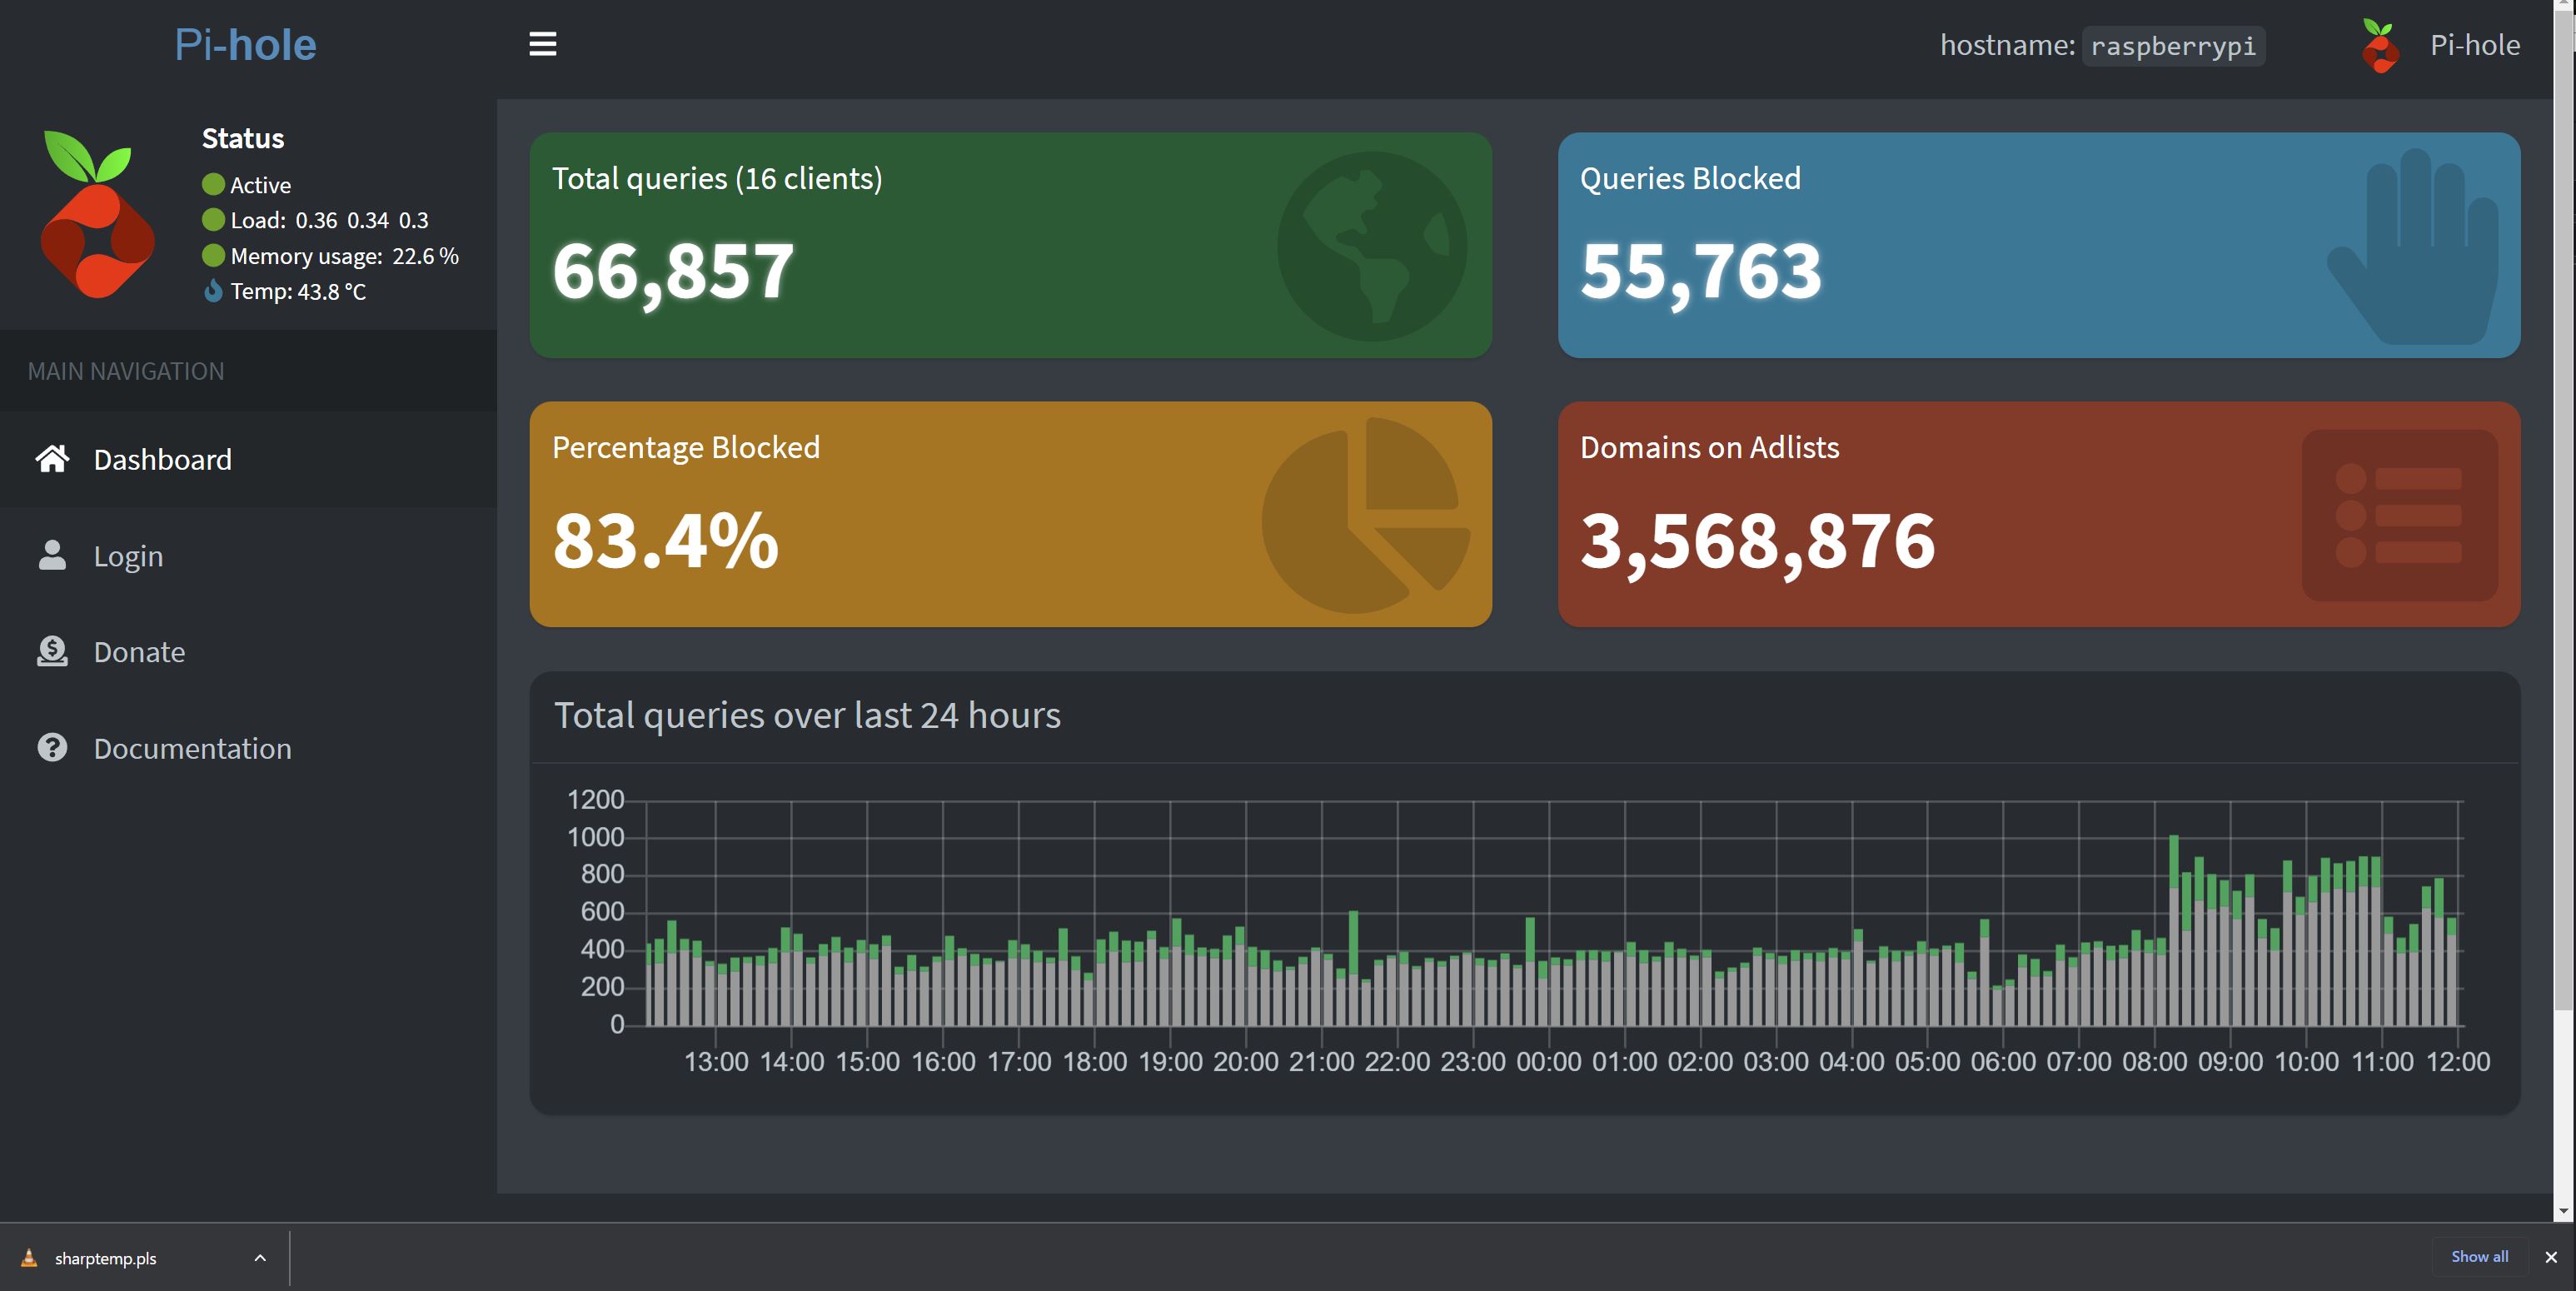Click the small Pi-hole logo in top right

[2380, 46]
